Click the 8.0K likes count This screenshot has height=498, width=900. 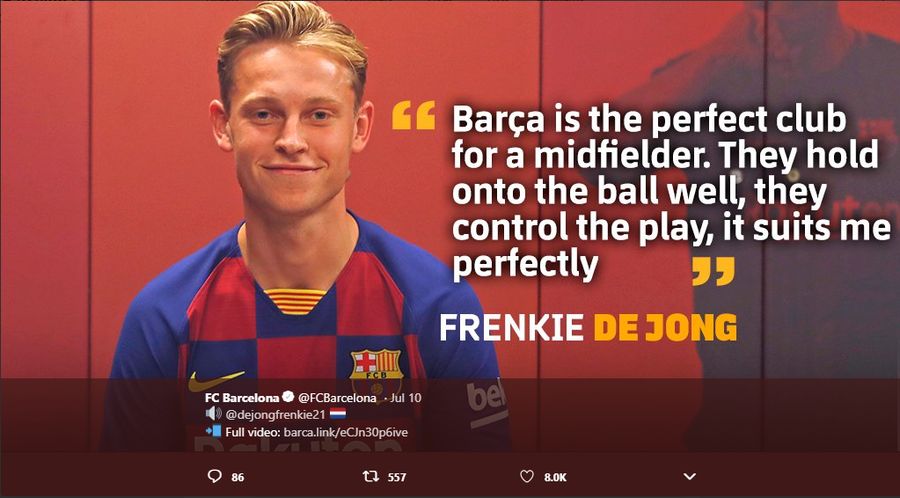click(555, 478)
